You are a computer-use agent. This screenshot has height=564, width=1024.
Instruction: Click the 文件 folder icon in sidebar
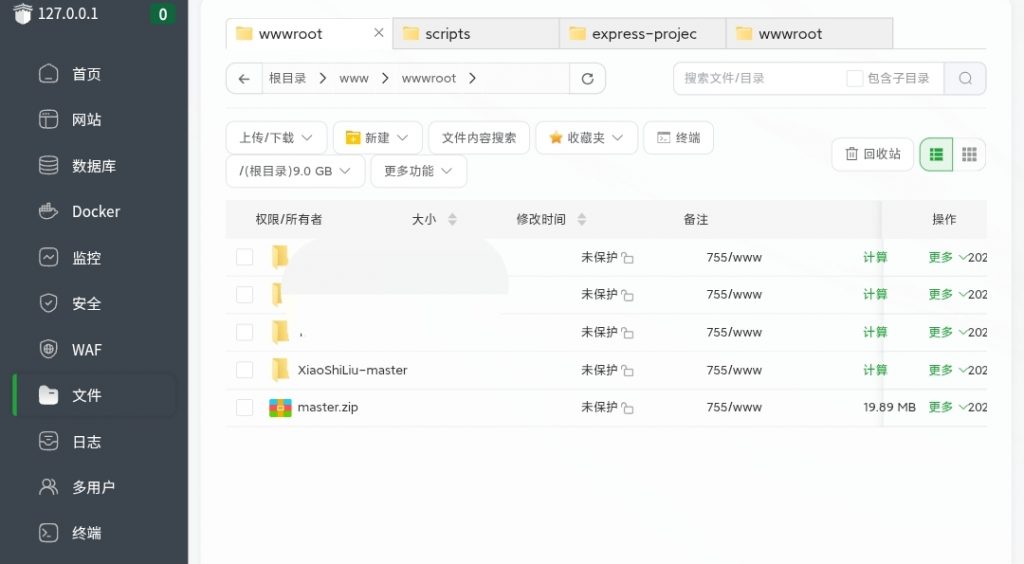(48, 395)
